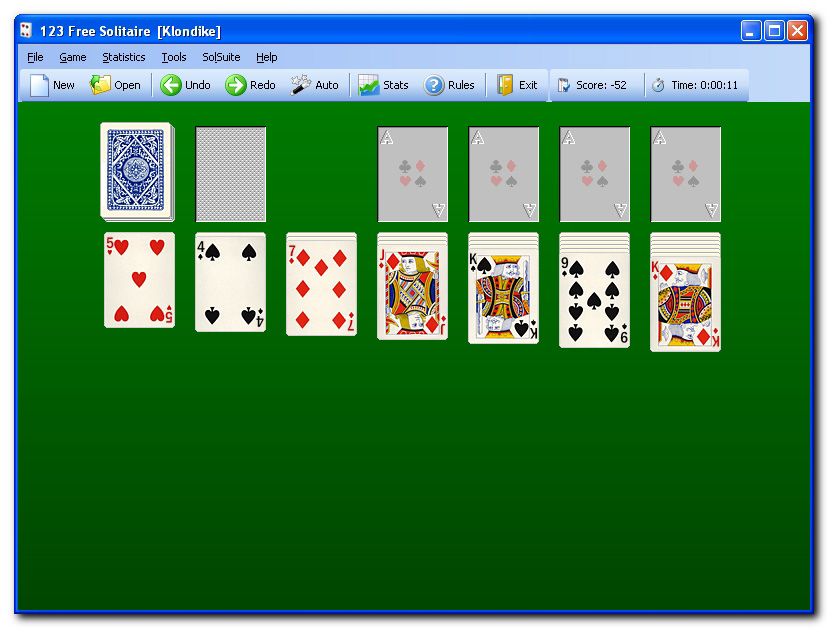Click the Time stopwatch icon
The height and width of the screenshot is (628, 828).
pos(658,85)
